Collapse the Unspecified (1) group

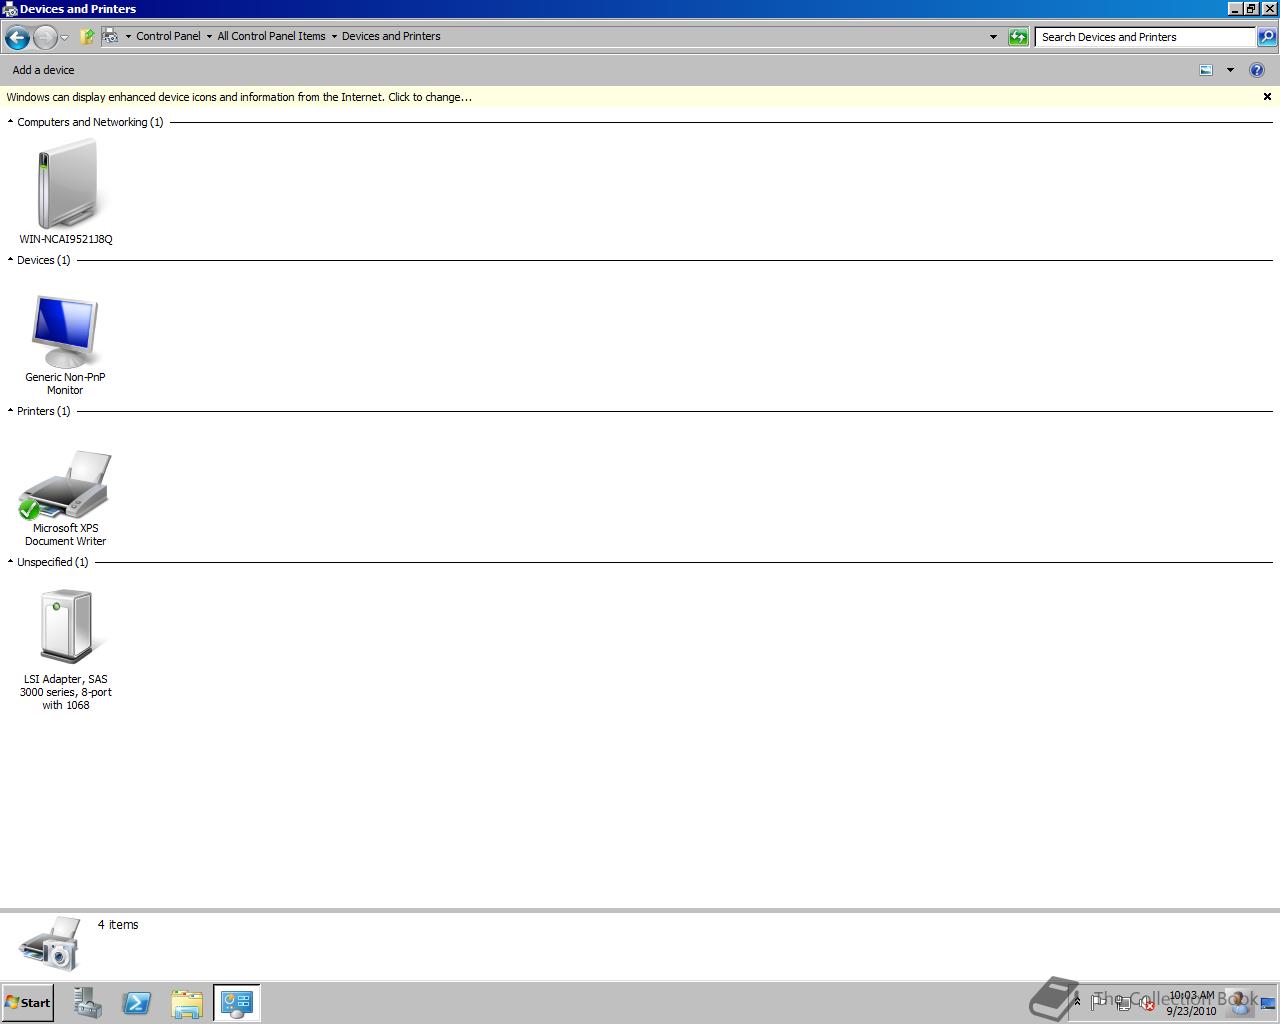pyautogui.click(x=10, y=562)
